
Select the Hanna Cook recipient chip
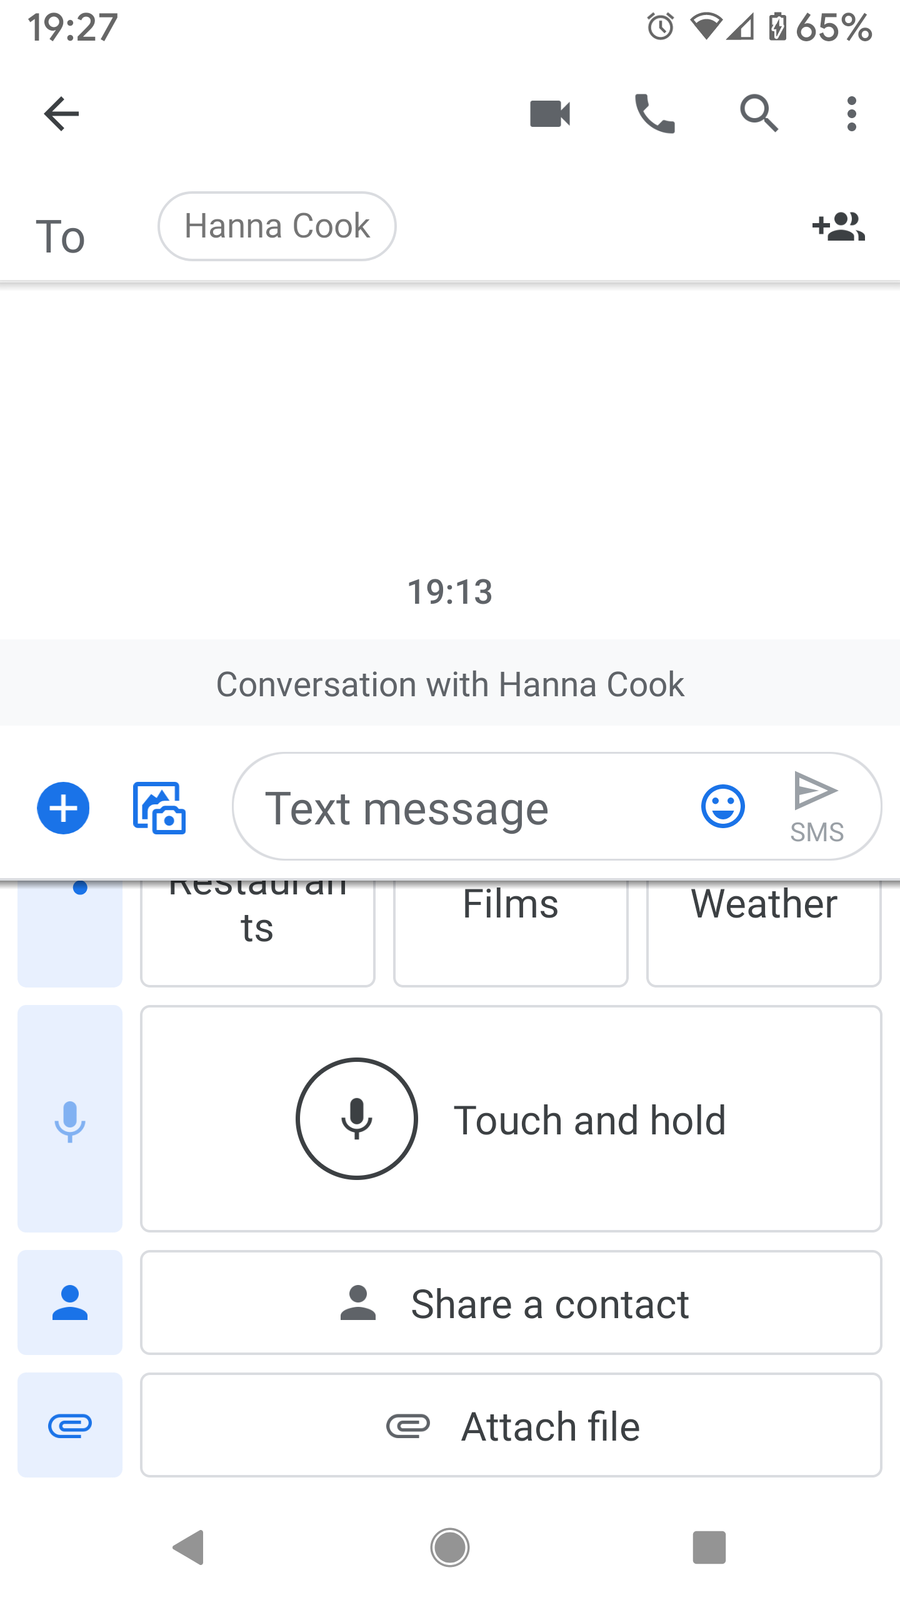click(277, 227)
